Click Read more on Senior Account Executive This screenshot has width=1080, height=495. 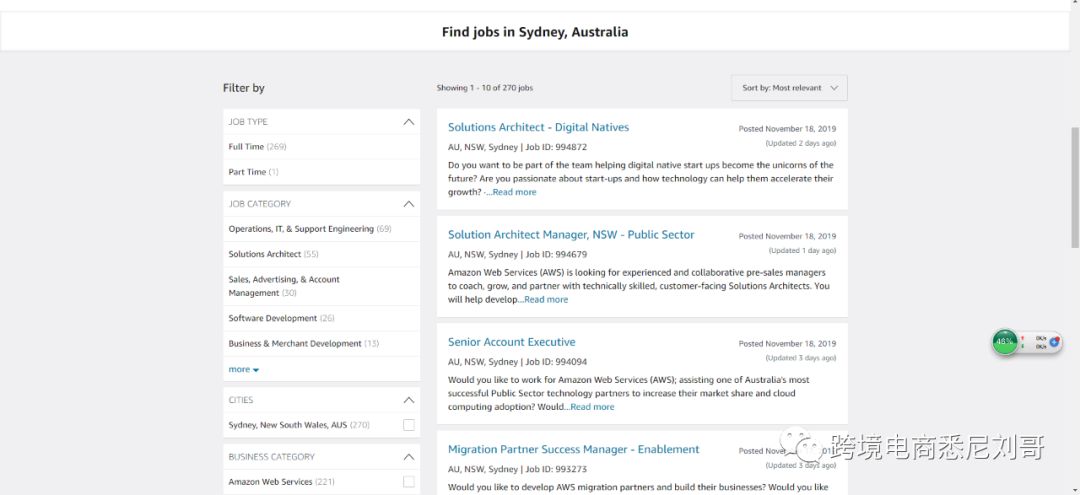point(592,407)
